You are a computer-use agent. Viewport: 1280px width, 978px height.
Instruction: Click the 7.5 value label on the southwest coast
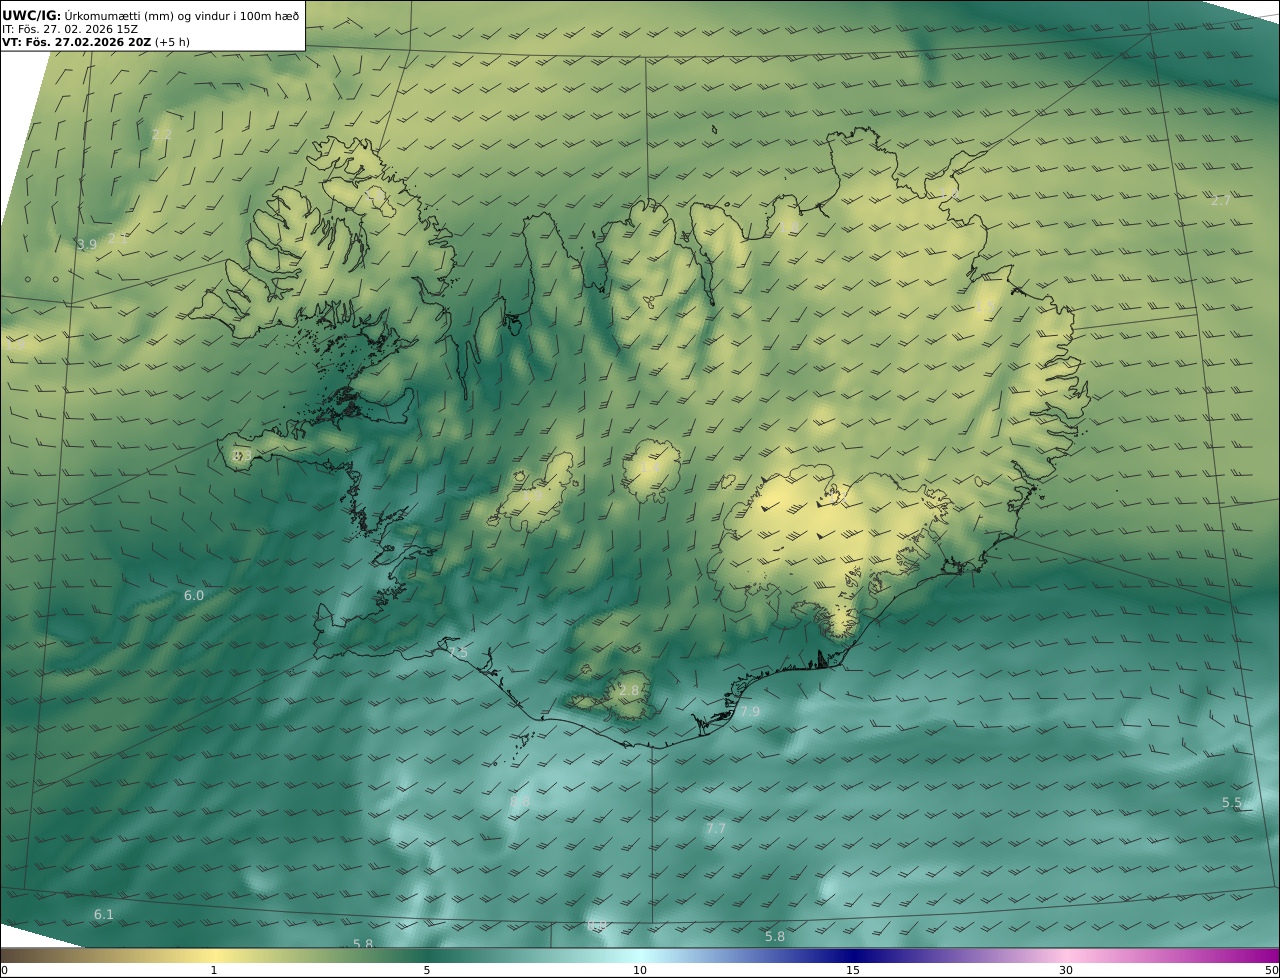[458, 652]
